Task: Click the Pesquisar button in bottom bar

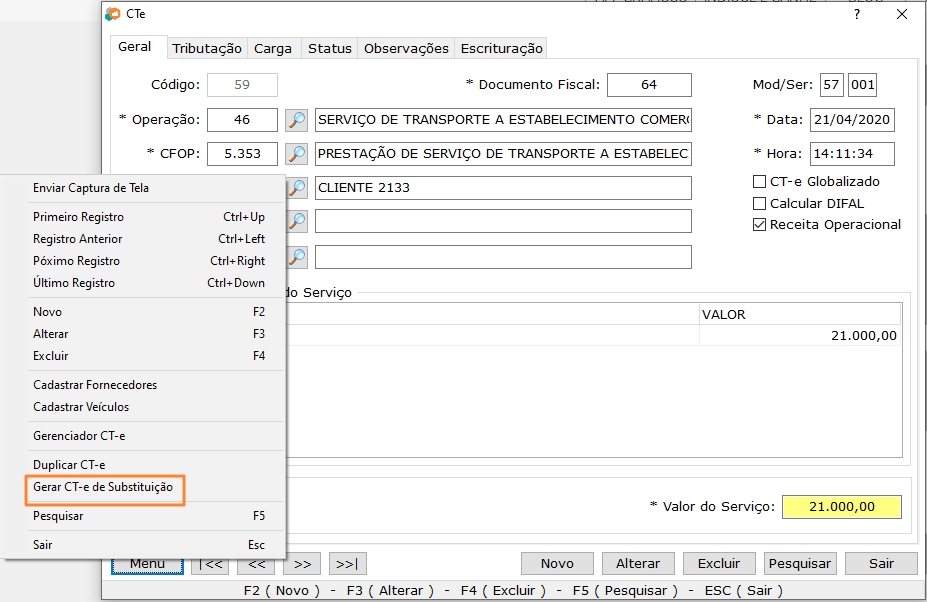Action: pyautogui.click(x=800, y=563)
